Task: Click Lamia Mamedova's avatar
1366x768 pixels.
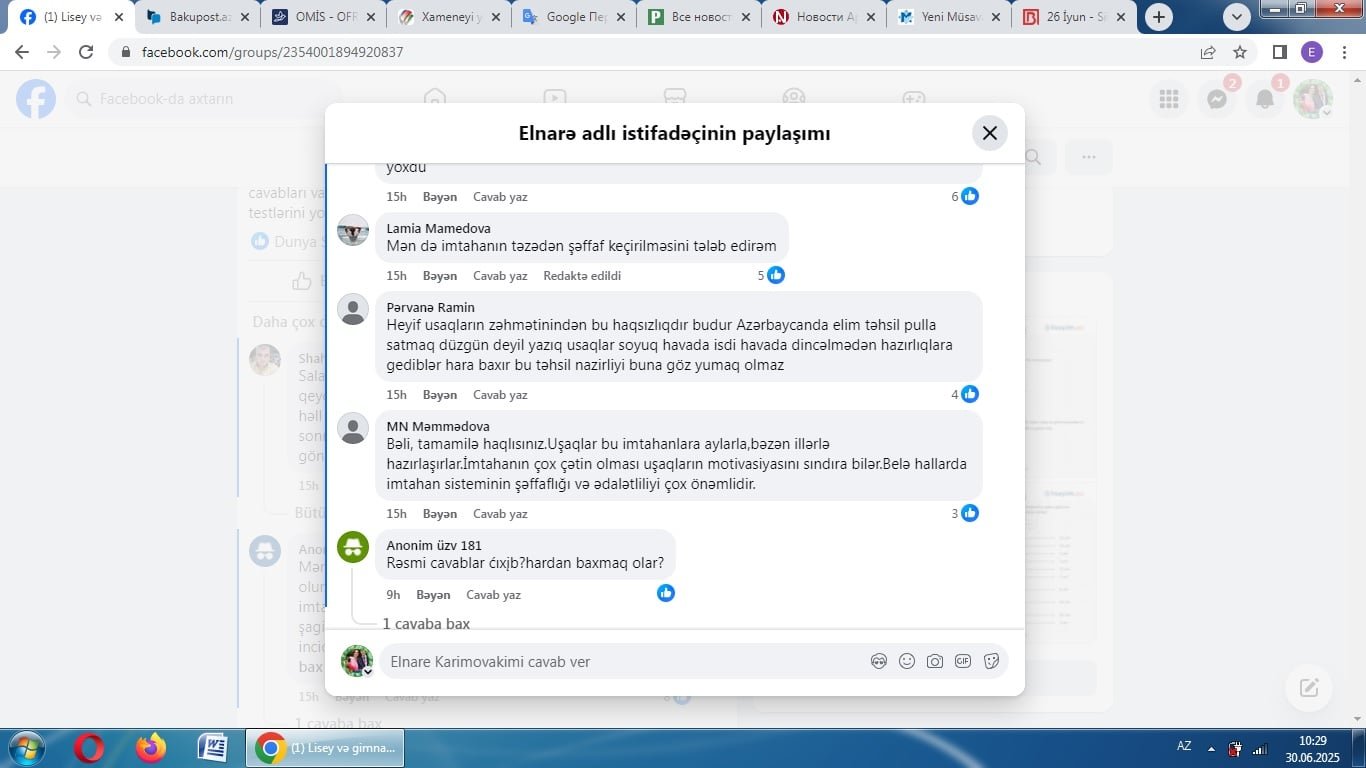Action: (x=353, y=230)
